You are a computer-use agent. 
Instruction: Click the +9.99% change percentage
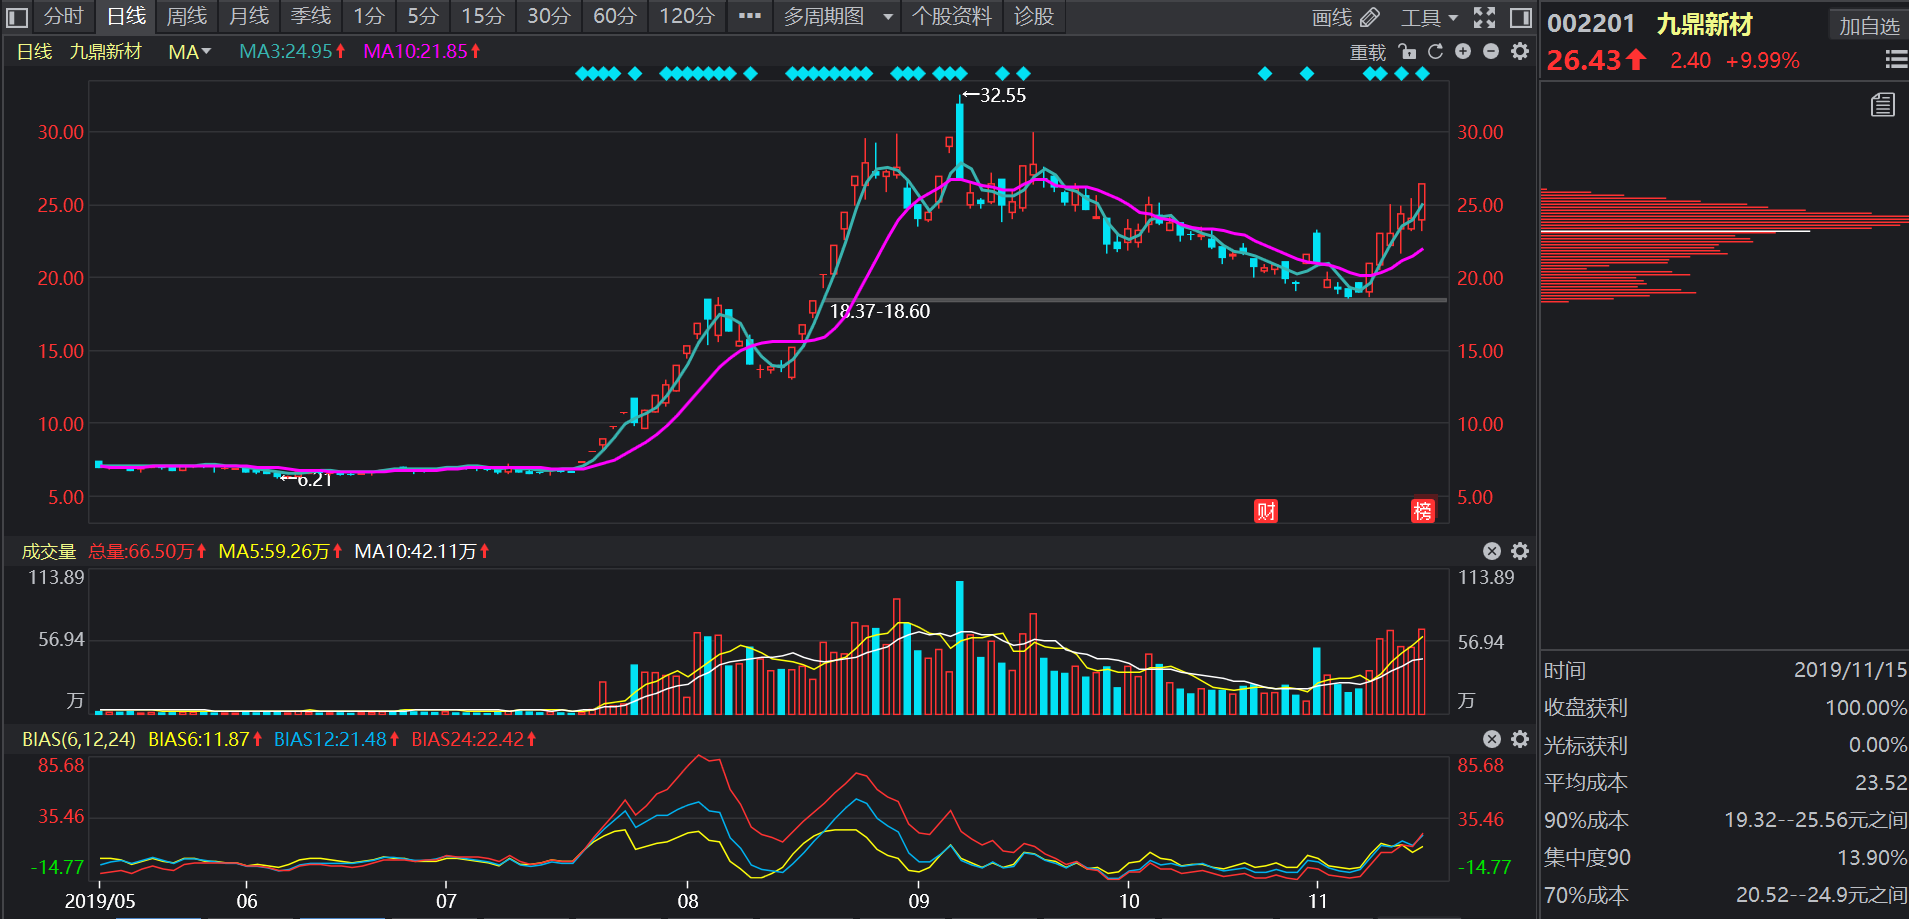pos(1763,60)
